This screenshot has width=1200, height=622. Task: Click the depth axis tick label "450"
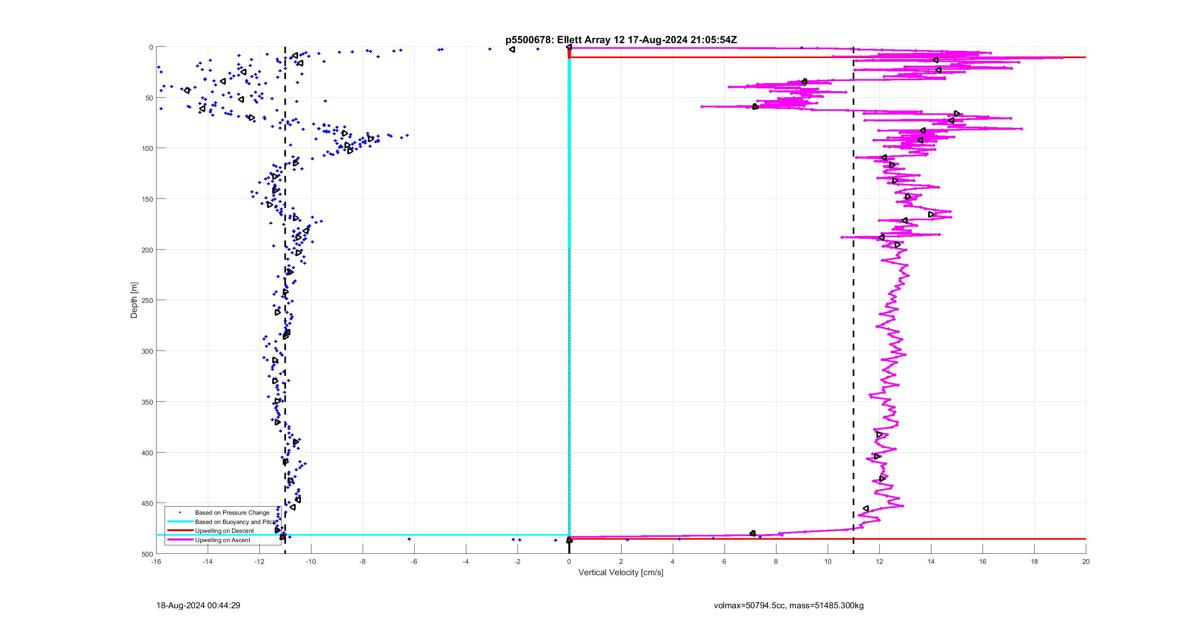(x=146, y=503)
